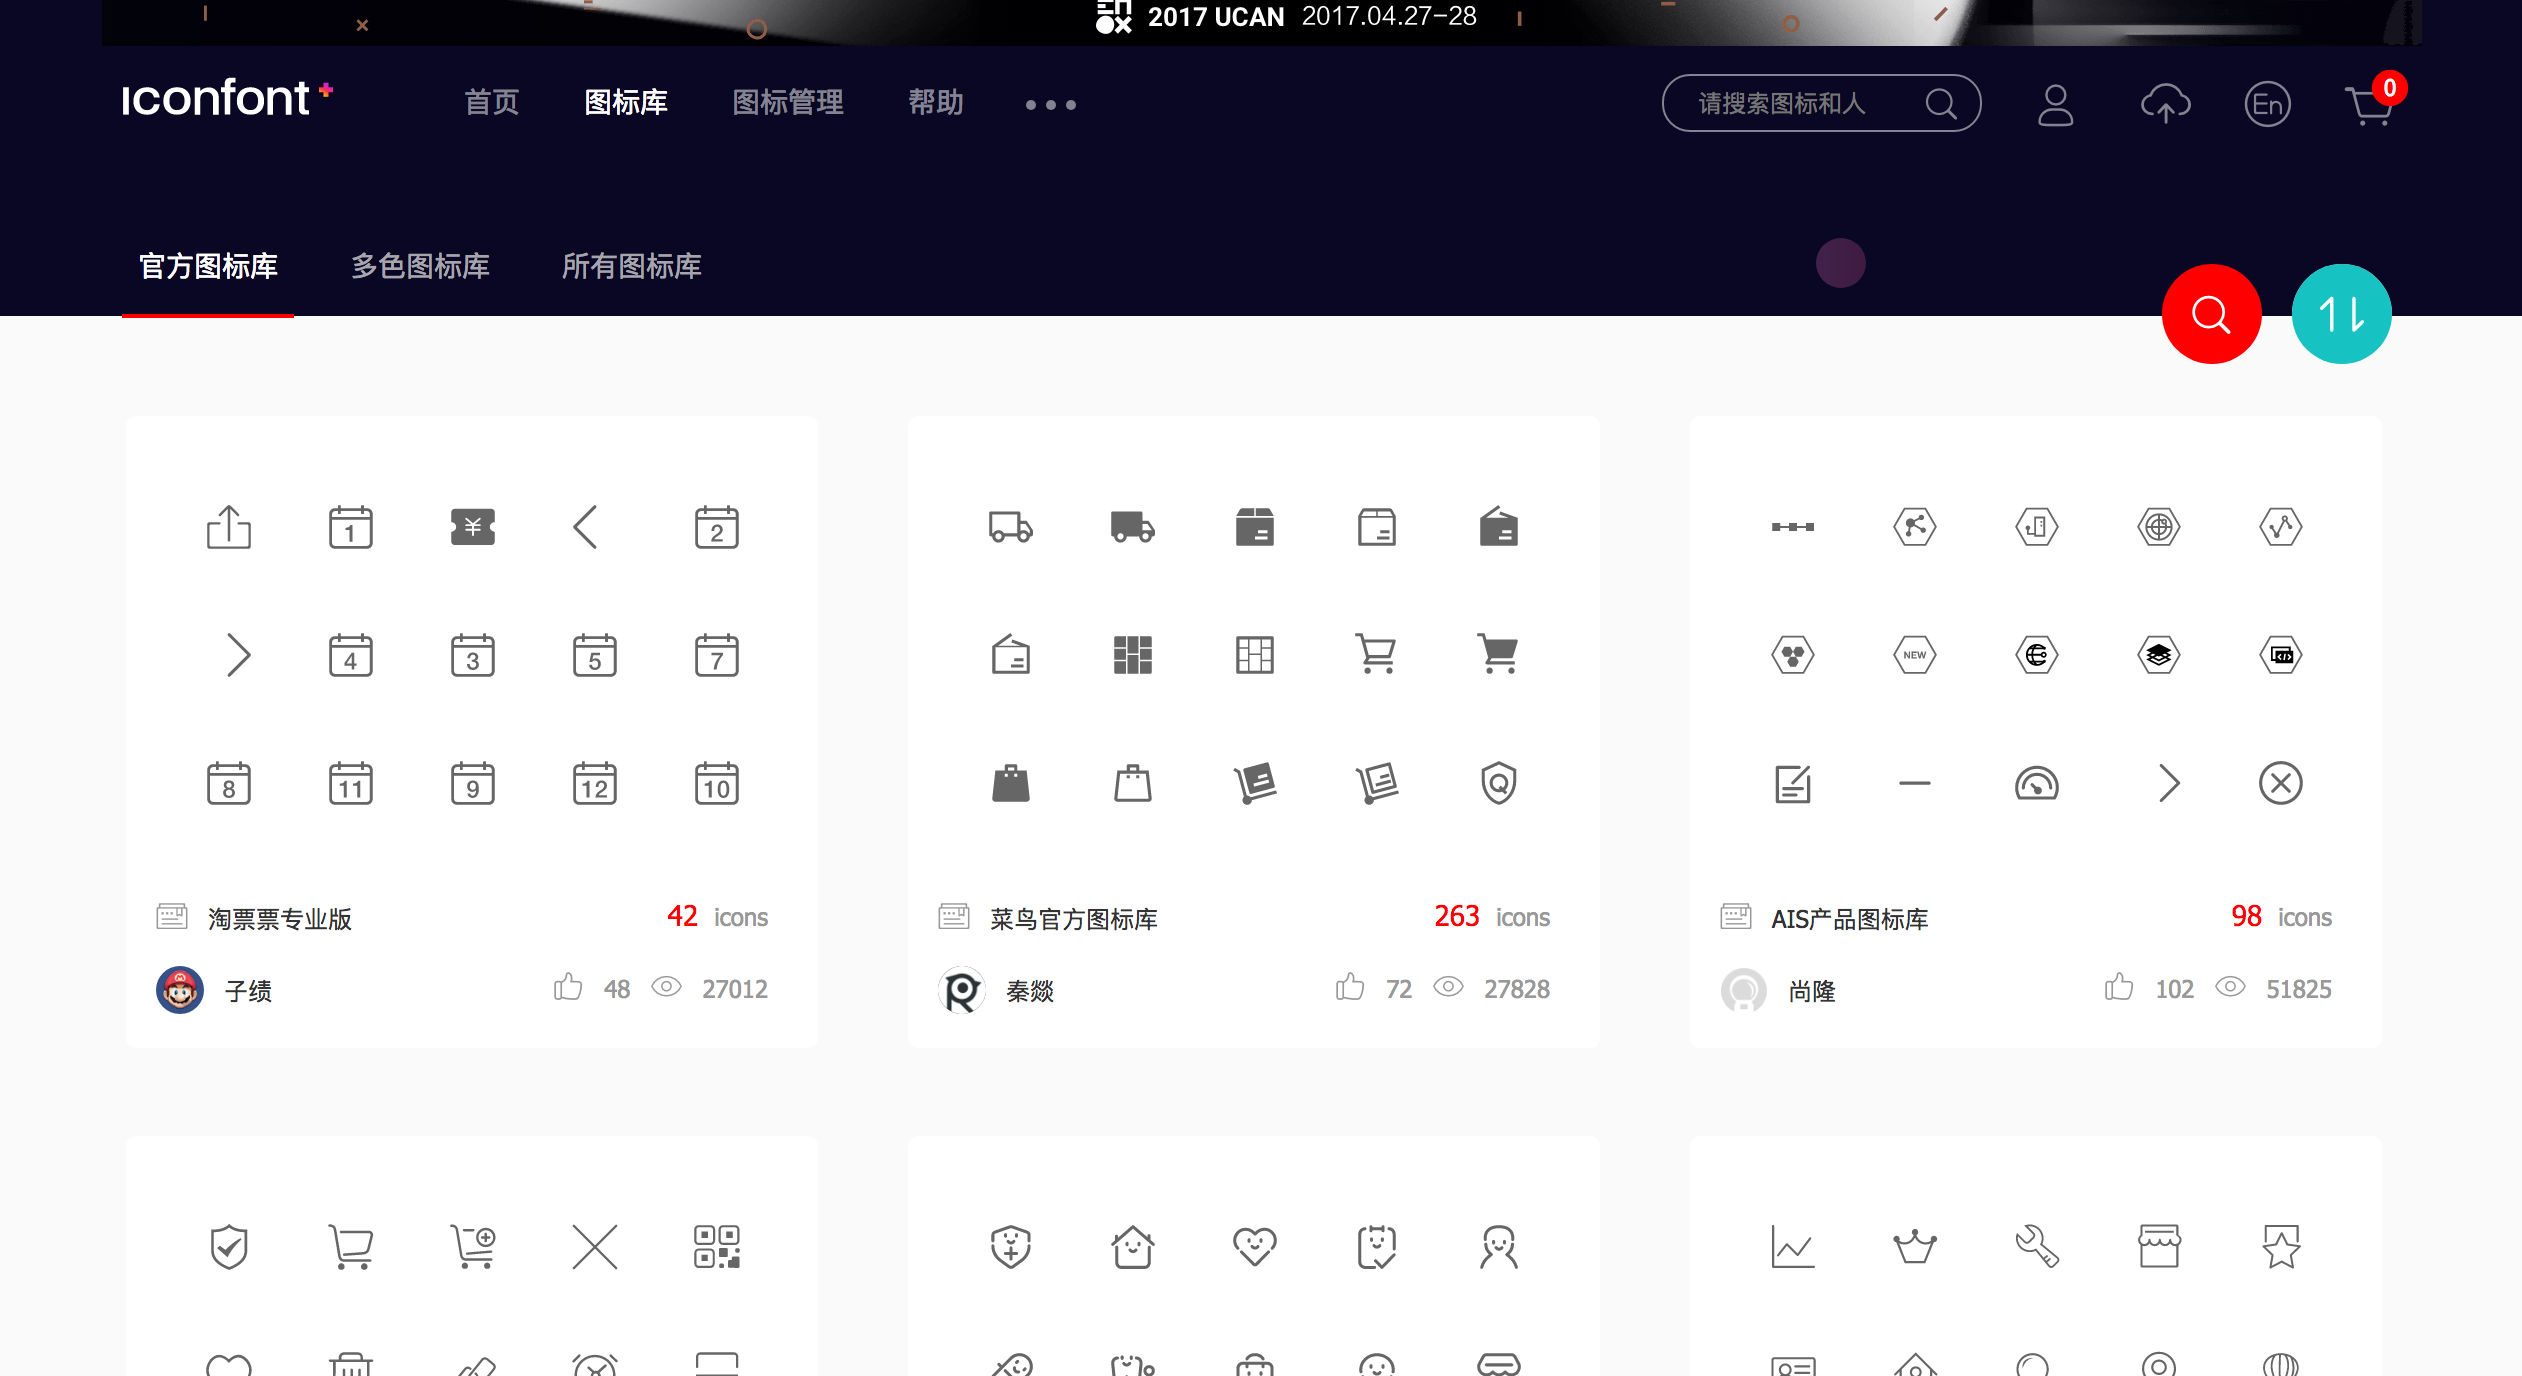Select the yen ticket coupon icon

(473, 527)
